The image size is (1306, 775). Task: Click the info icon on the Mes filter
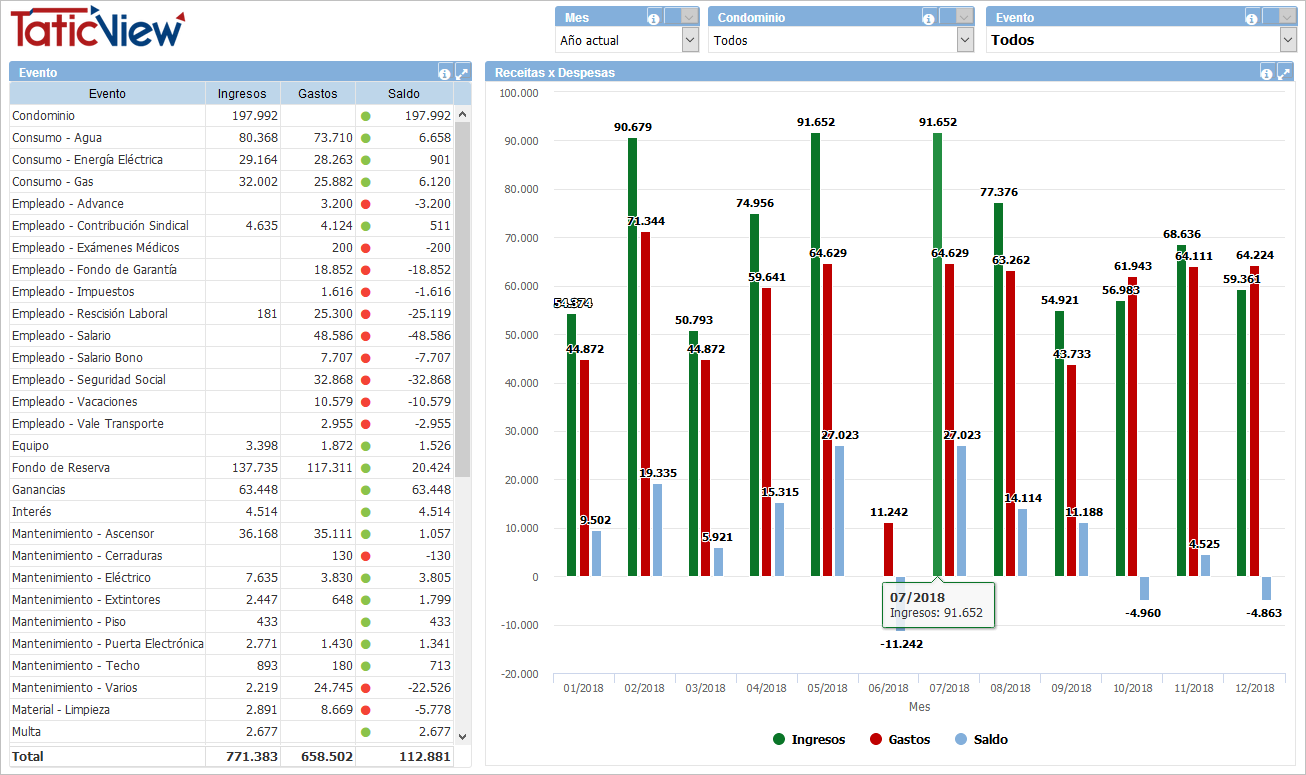pyautogui.click(x=653, y=17)
